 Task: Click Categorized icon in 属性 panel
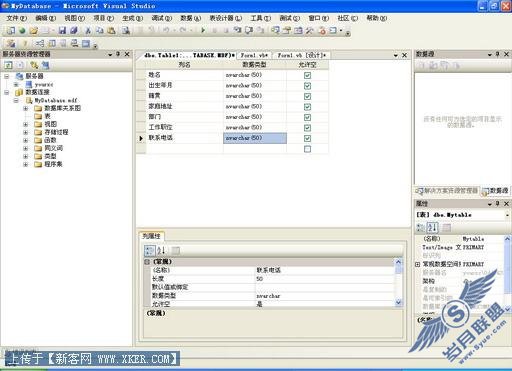(421, 227)
